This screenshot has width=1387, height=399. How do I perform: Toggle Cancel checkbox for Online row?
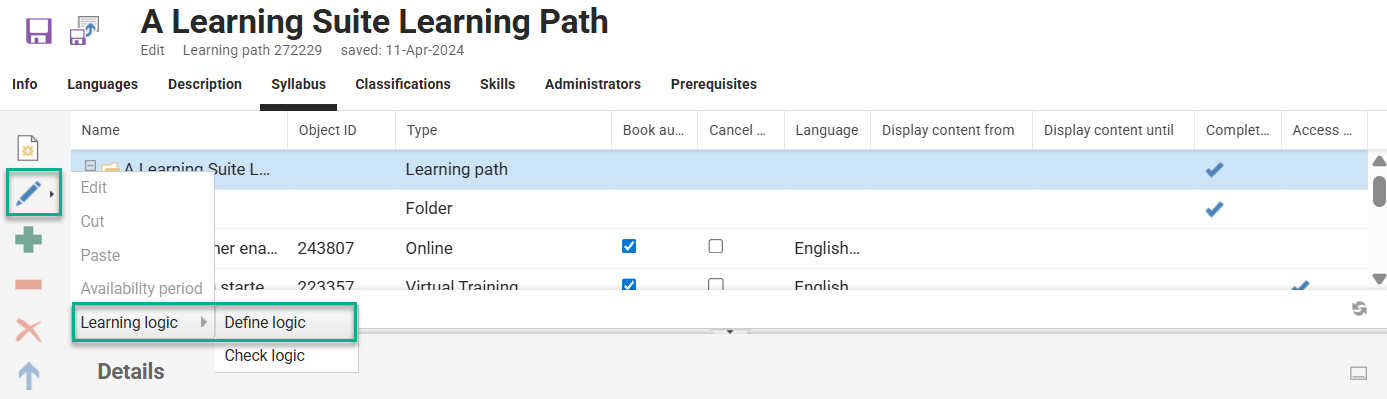click(x=716, y=246)
